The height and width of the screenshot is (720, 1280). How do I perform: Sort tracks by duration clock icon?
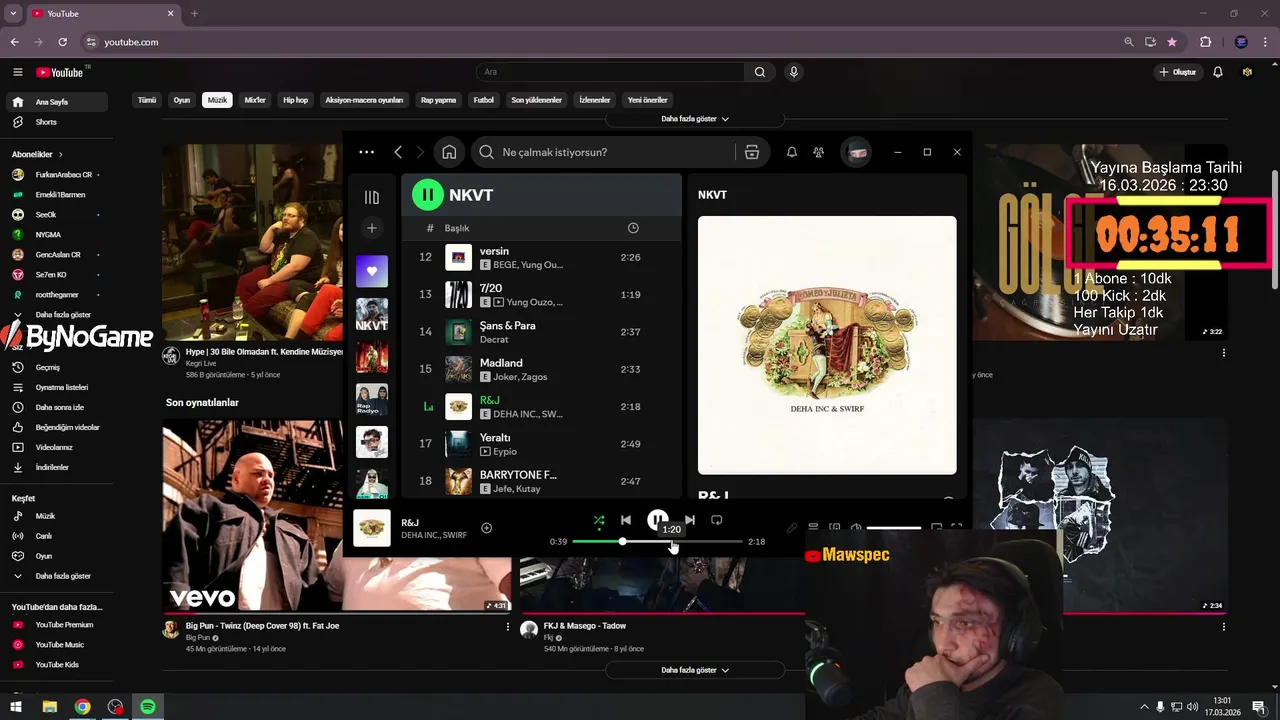pyautogui.click(x=633, y=228)
